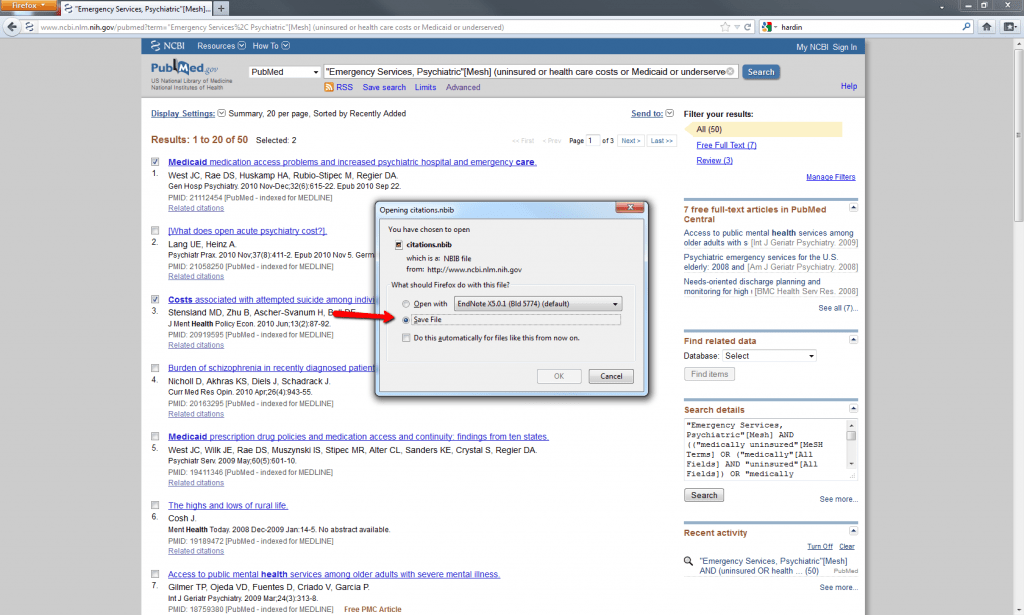The width and height of the screenshot is (1024, 615).
Task: Select the Save File radio button
Action: [405, 319]
